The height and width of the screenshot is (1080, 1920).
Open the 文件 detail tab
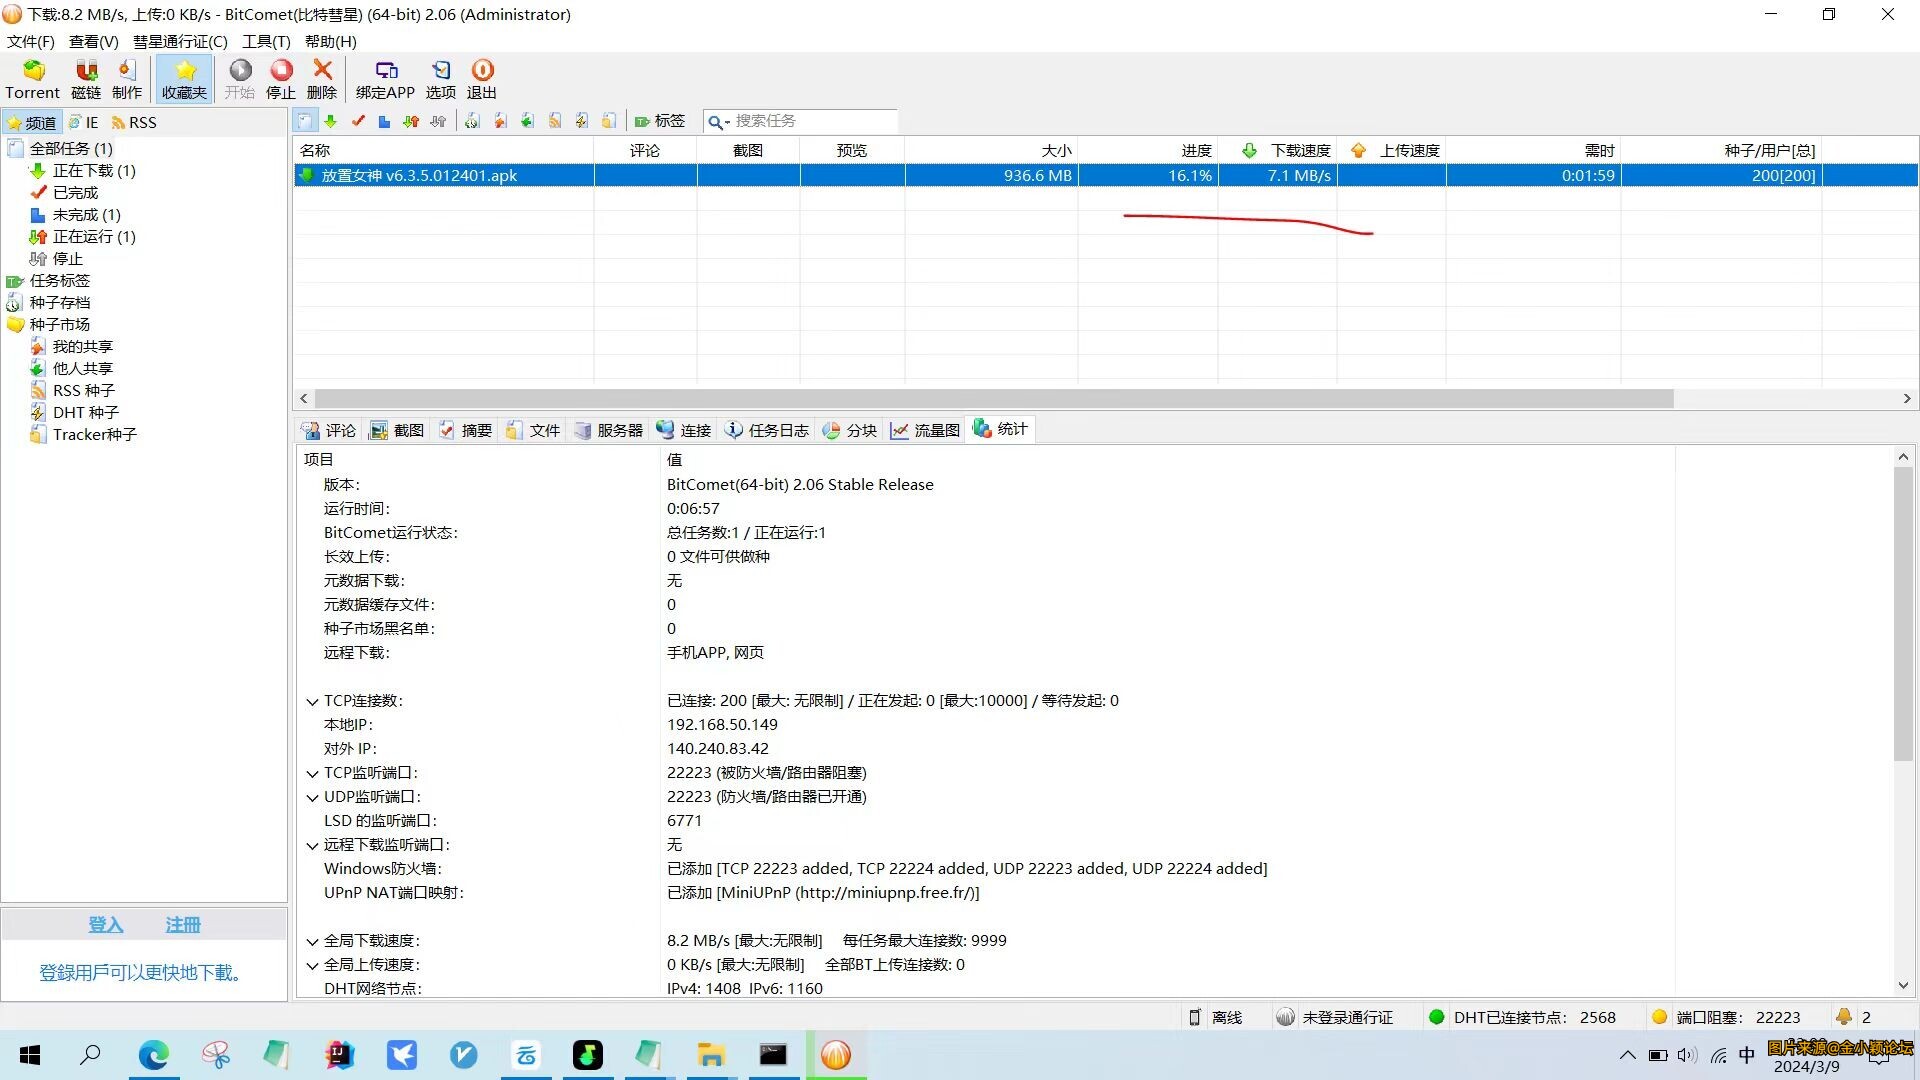coord(533,430)
